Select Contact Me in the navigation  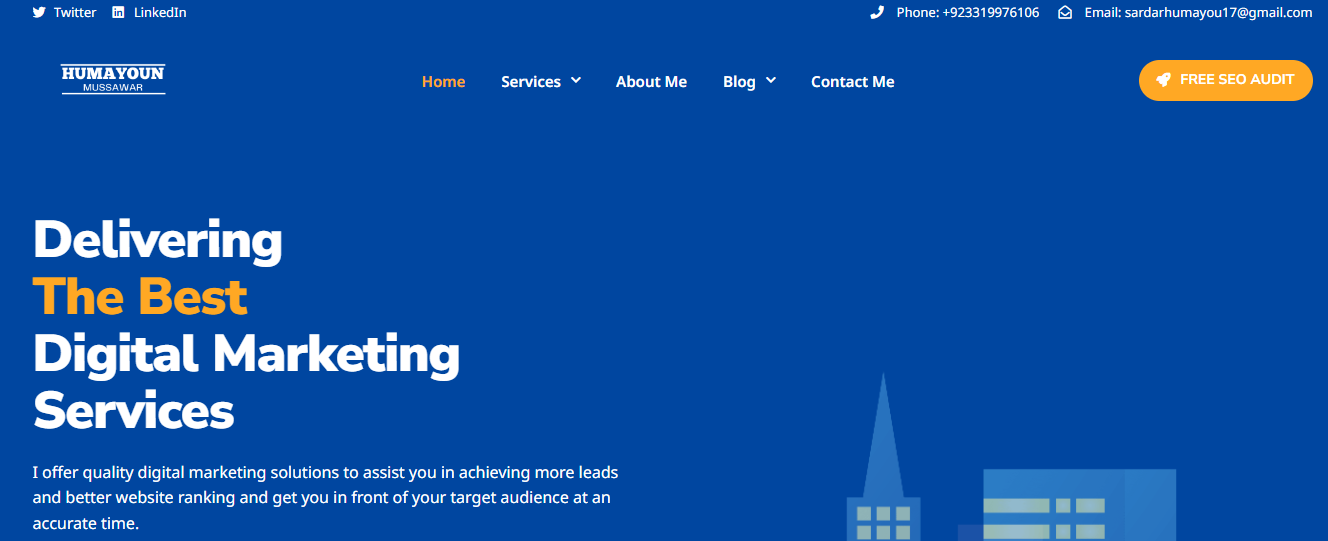(x=852, y=82)
